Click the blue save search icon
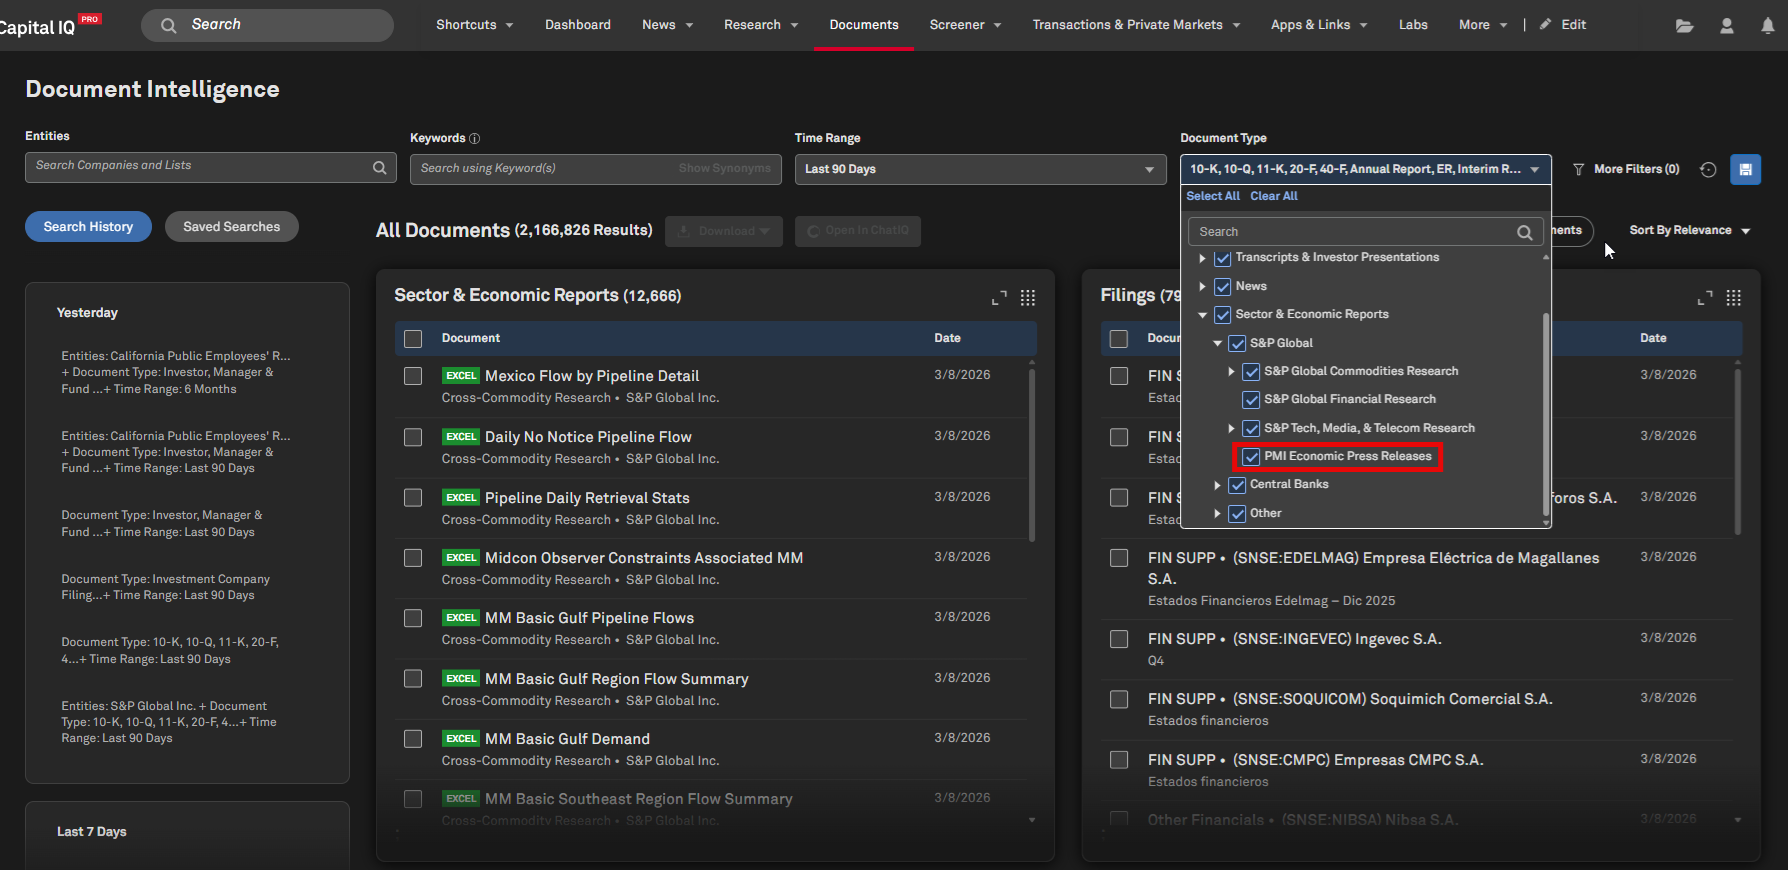The height and width of the screenshot is (870, 1788). coord(1745,170)
